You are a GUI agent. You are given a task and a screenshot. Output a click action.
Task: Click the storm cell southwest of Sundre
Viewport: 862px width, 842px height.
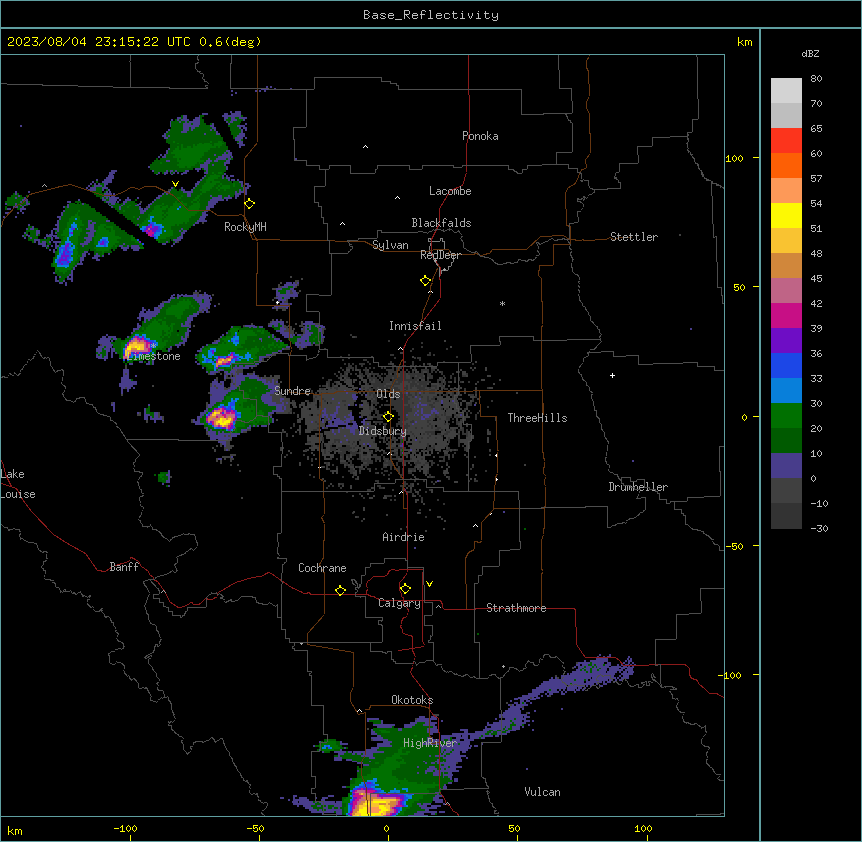click(x=221, y=418)
